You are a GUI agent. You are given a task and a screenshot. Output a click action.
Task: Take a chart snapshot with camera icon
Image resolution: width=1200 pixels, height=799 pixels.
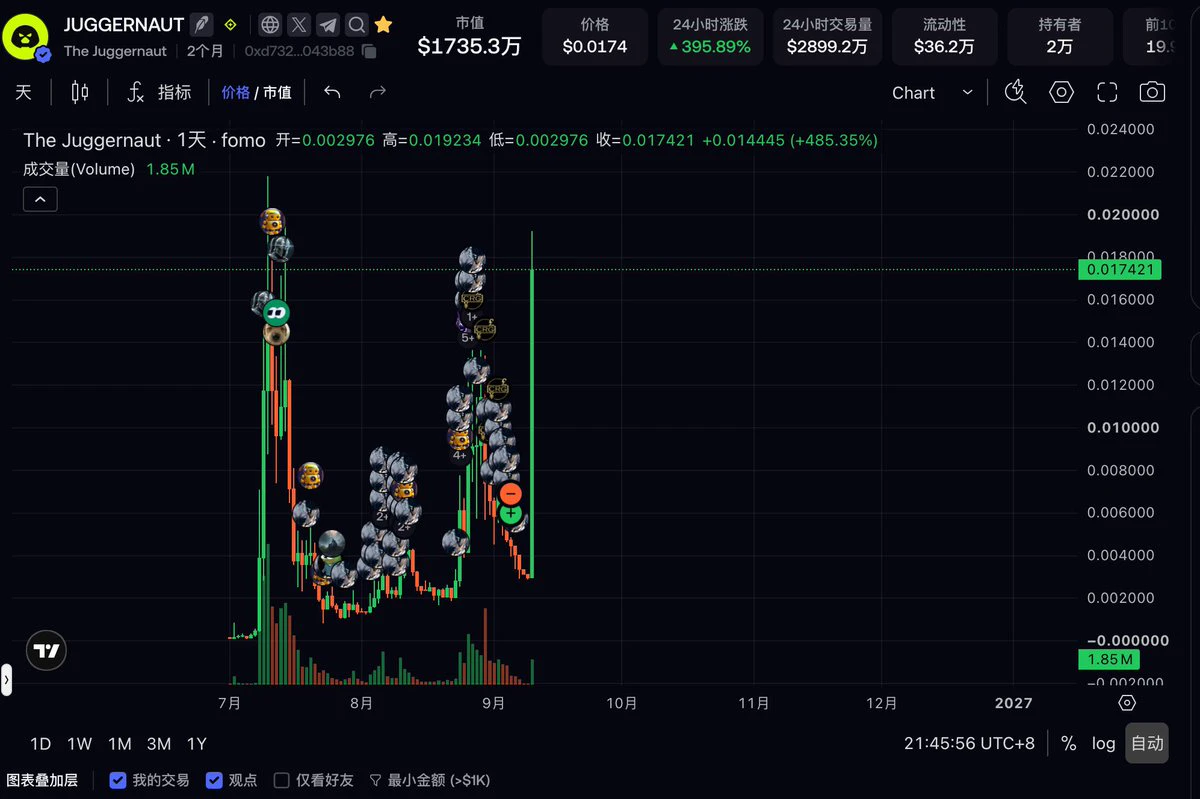coord(1152,92)
